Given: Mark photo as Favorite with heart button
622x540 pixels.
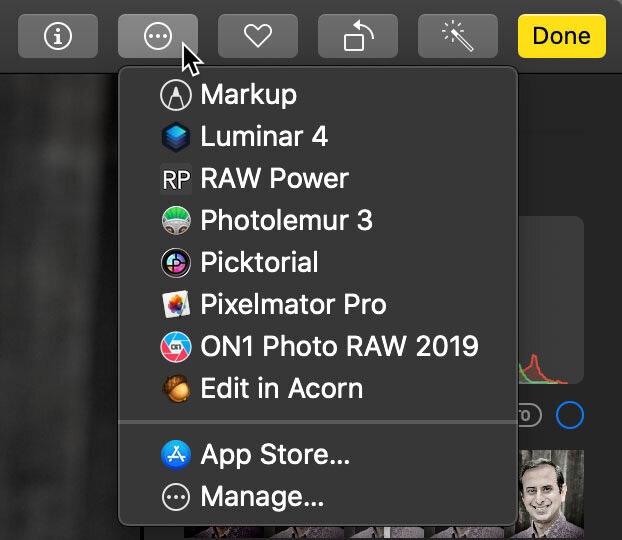Looking at the screenshot, I should point(258,36).
